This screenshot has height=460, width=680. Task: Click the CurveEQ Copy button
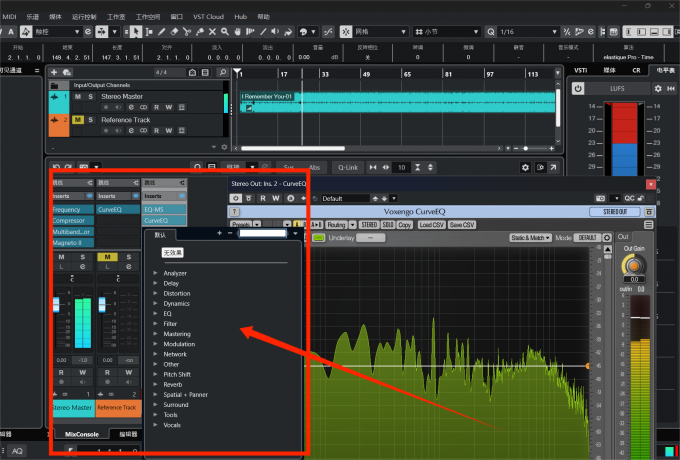tap(405, 225)
